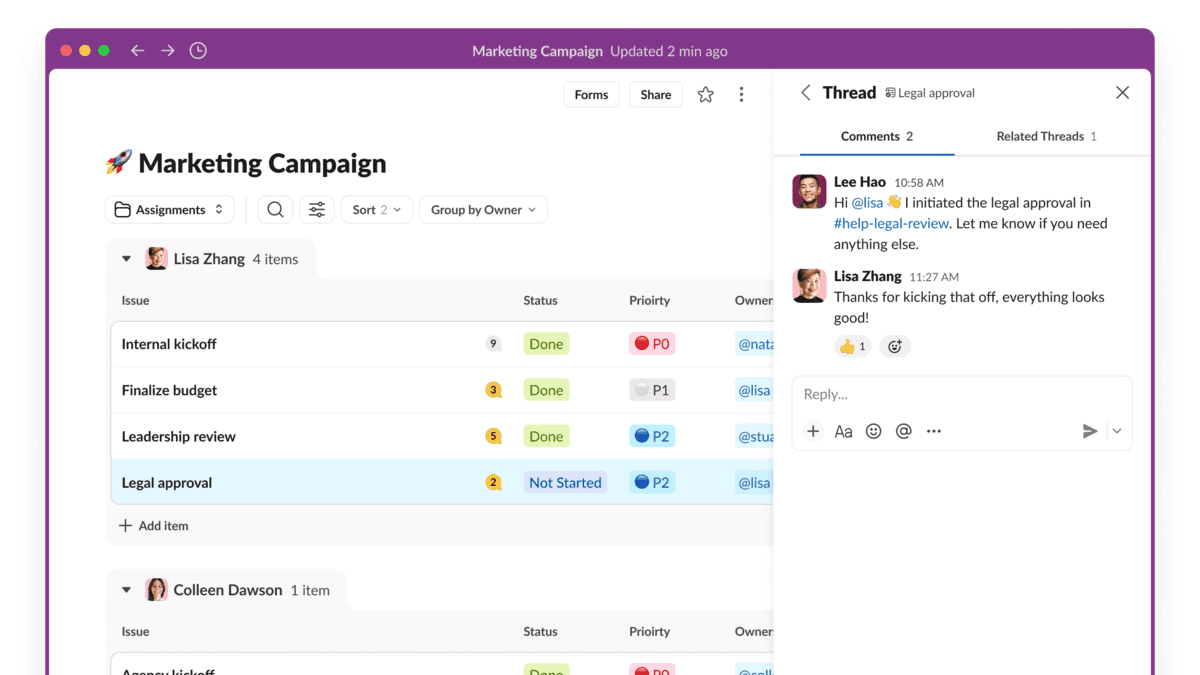Open comment badge on Legal approval row
This screenshot has height=675, width=1200.
[493, 482]
